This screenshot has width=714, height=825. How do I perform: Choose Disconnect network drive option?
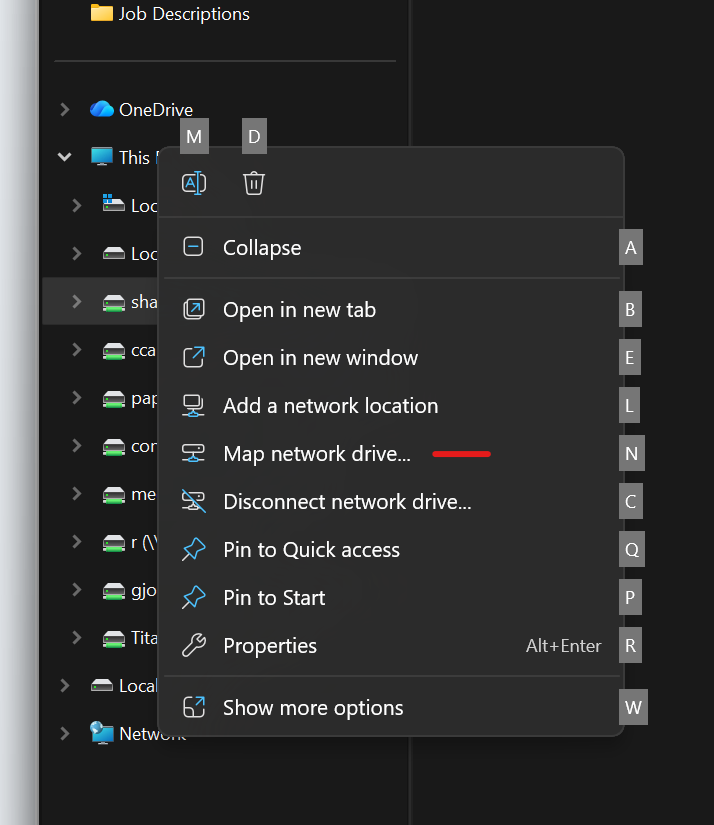tap(346, 502)
